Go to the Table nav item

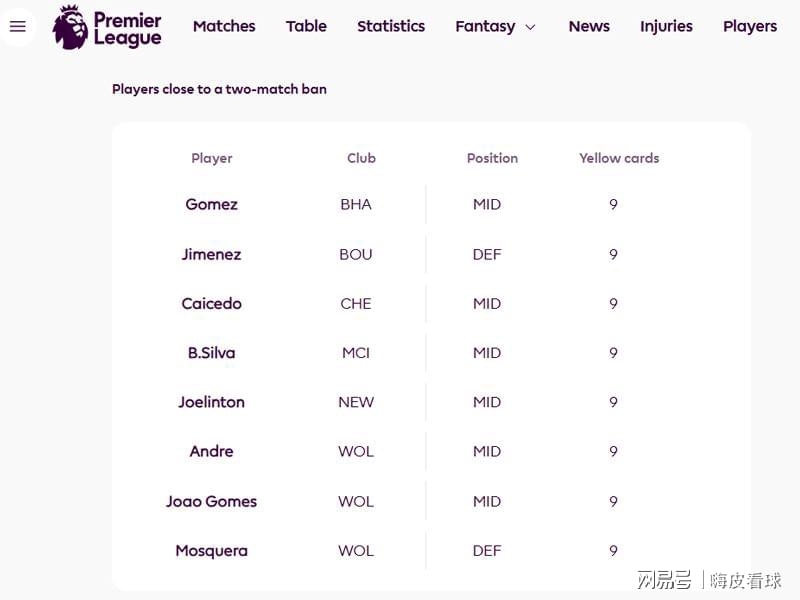click(306, 26)
